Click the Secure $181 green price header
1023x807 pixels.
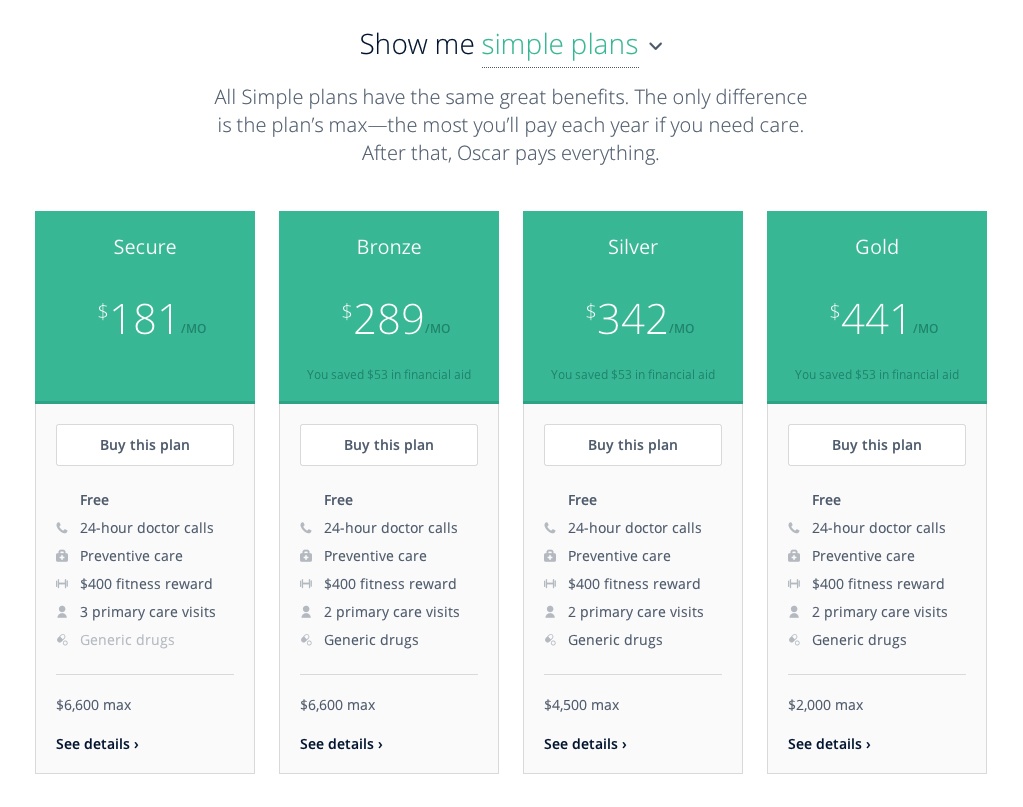[145, 307]
